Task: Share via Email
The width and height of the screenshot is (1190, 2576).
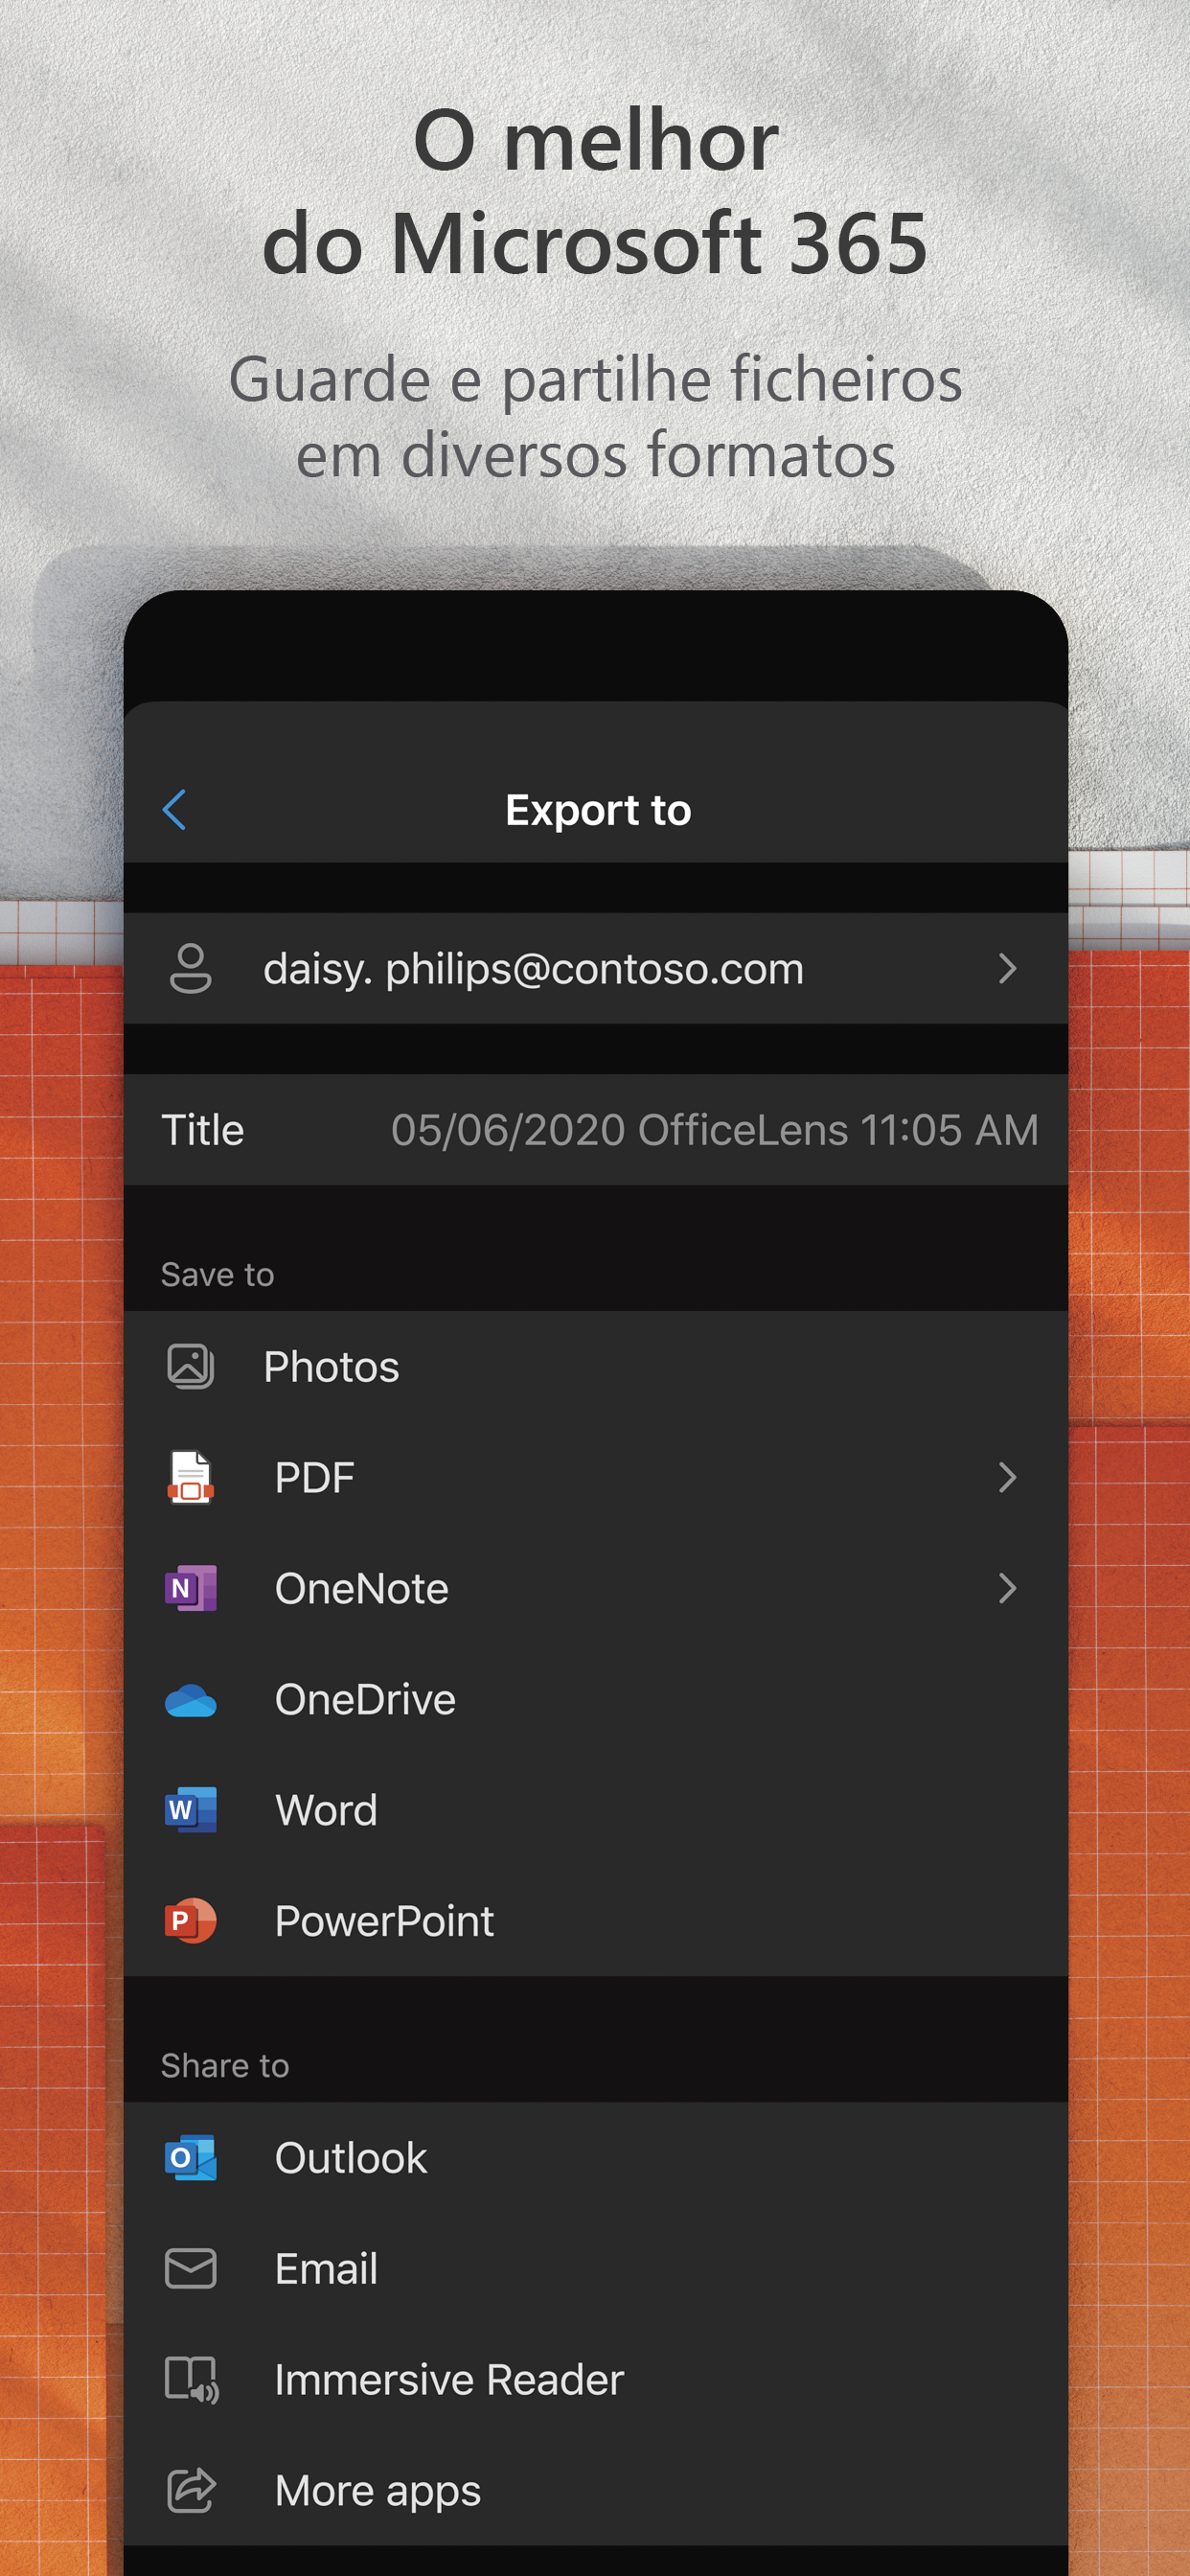Action: 595,2268
